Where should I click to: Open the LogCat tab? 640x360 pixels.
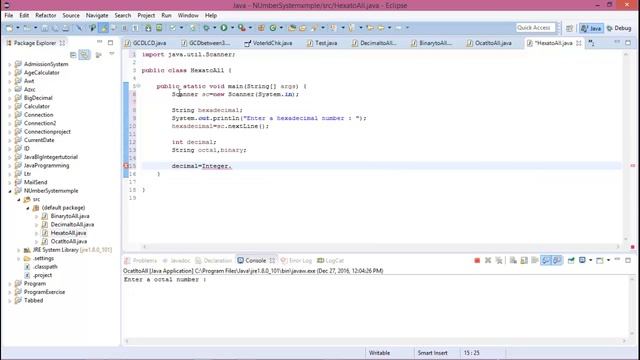coord(331,260)
